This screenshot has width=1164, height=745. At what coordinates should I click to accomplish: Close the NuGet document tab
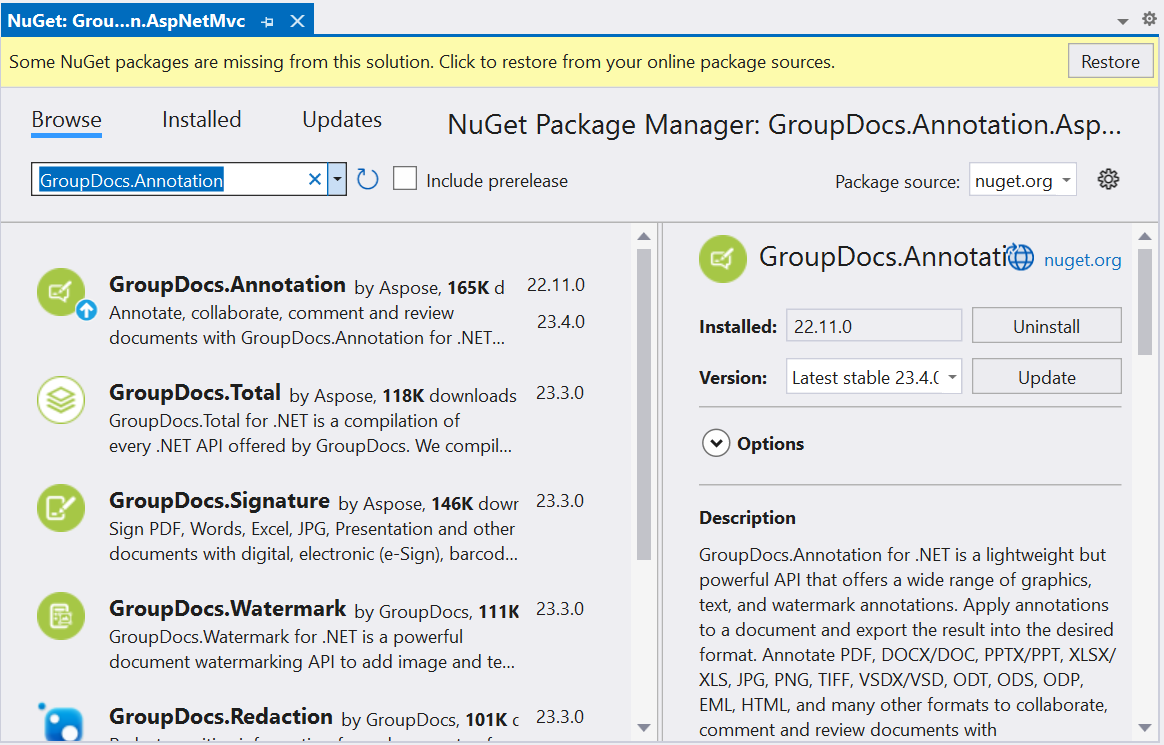(298, 22)
